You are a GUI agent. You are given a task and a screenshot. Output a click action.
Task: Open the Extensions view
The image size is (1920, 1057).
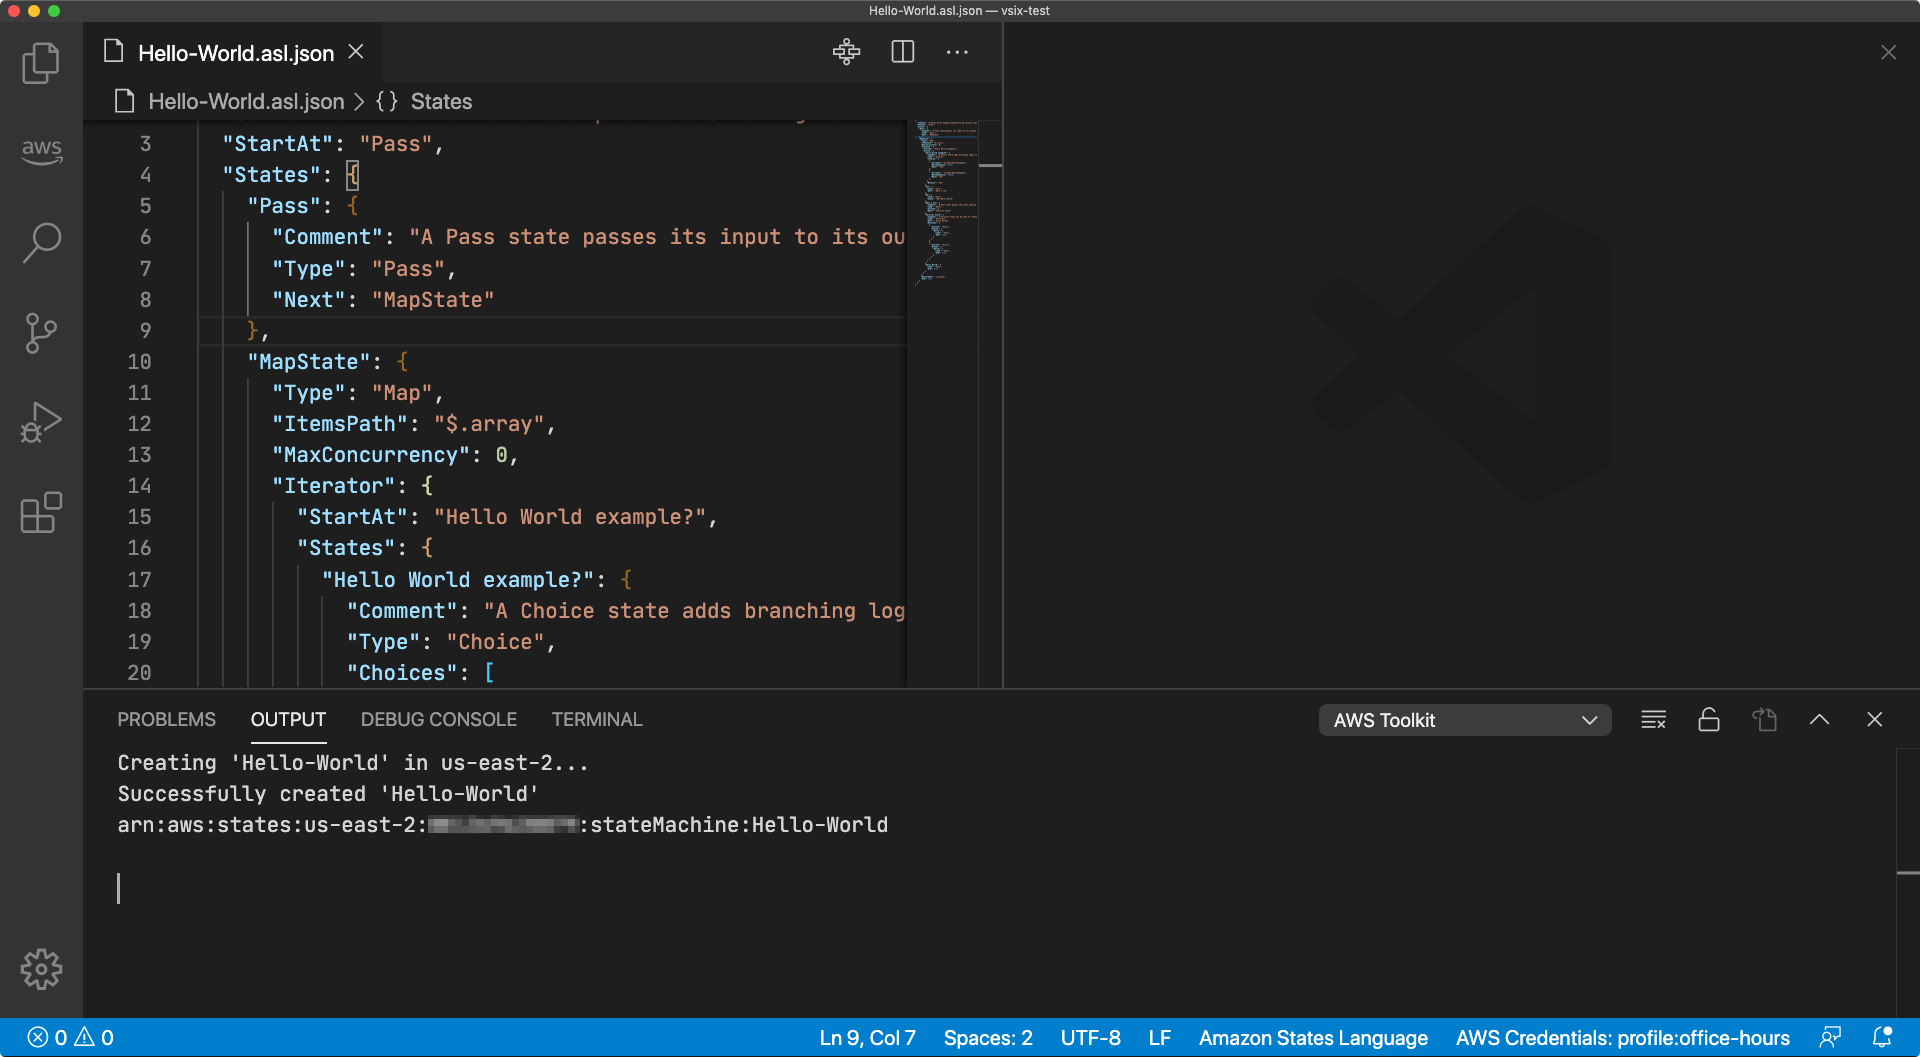41,513
